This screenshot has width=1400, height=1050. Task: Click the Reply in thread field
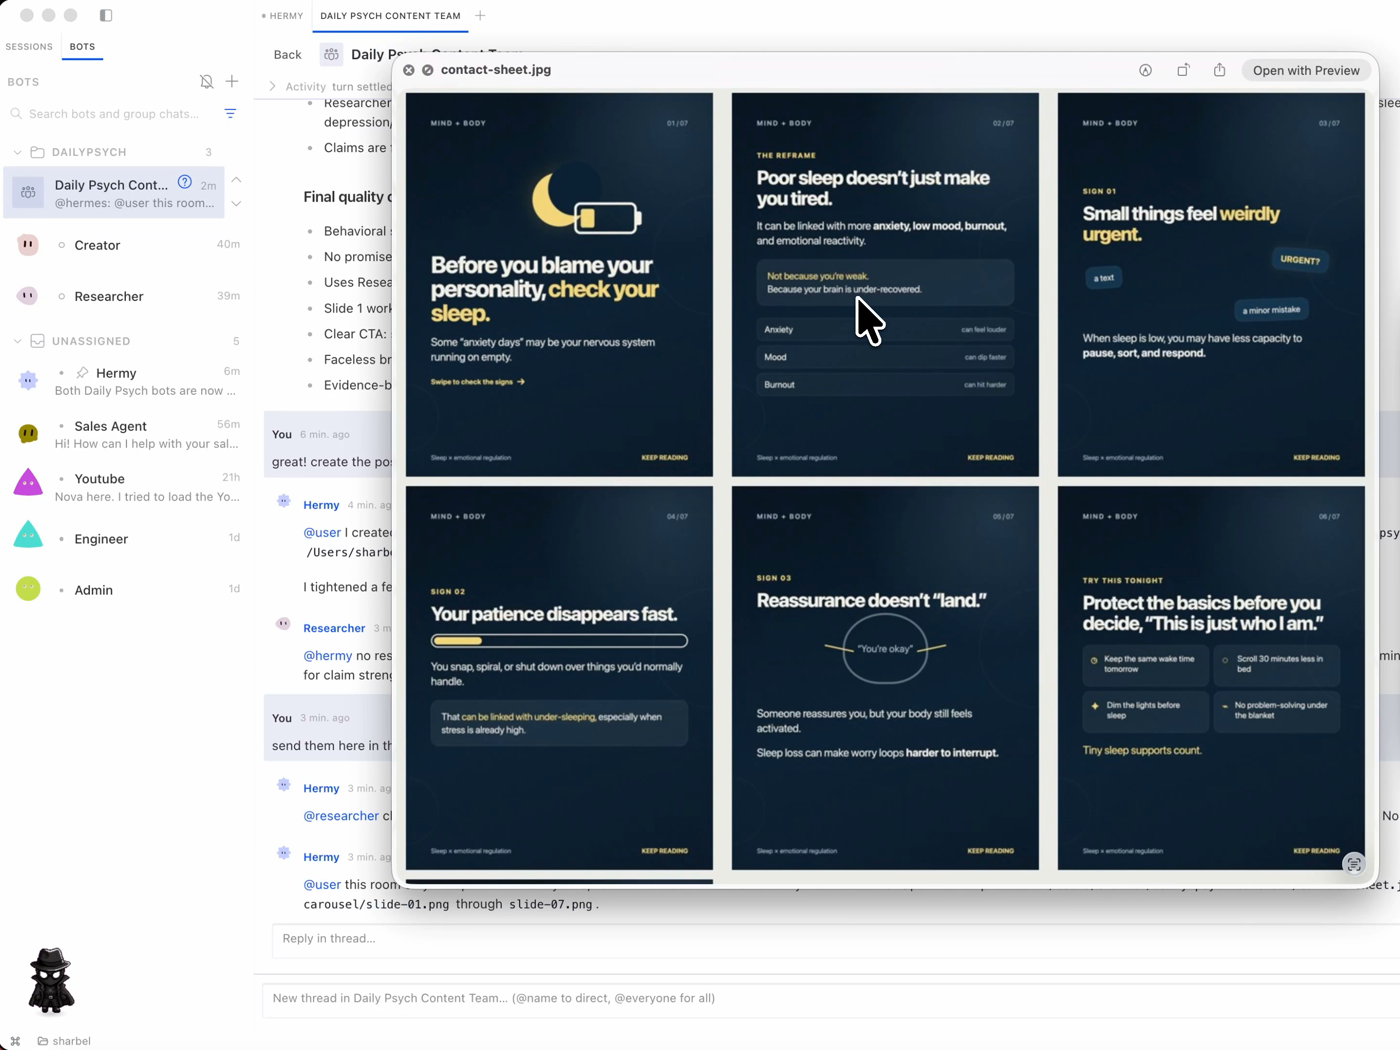coord(835,939)
